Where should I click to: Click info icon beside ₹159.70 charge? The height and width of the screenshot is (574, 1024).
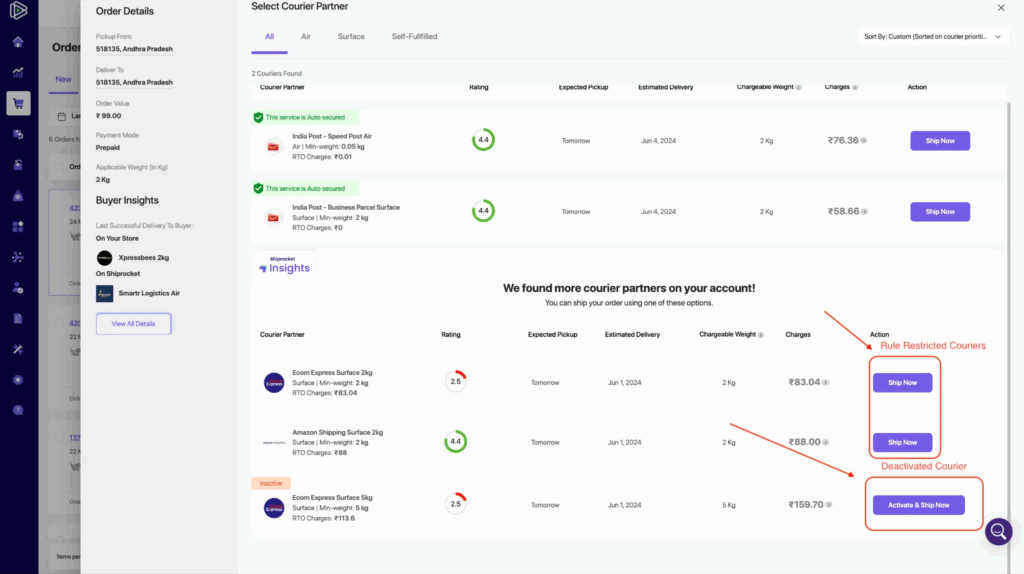click(x=829, y=505)
